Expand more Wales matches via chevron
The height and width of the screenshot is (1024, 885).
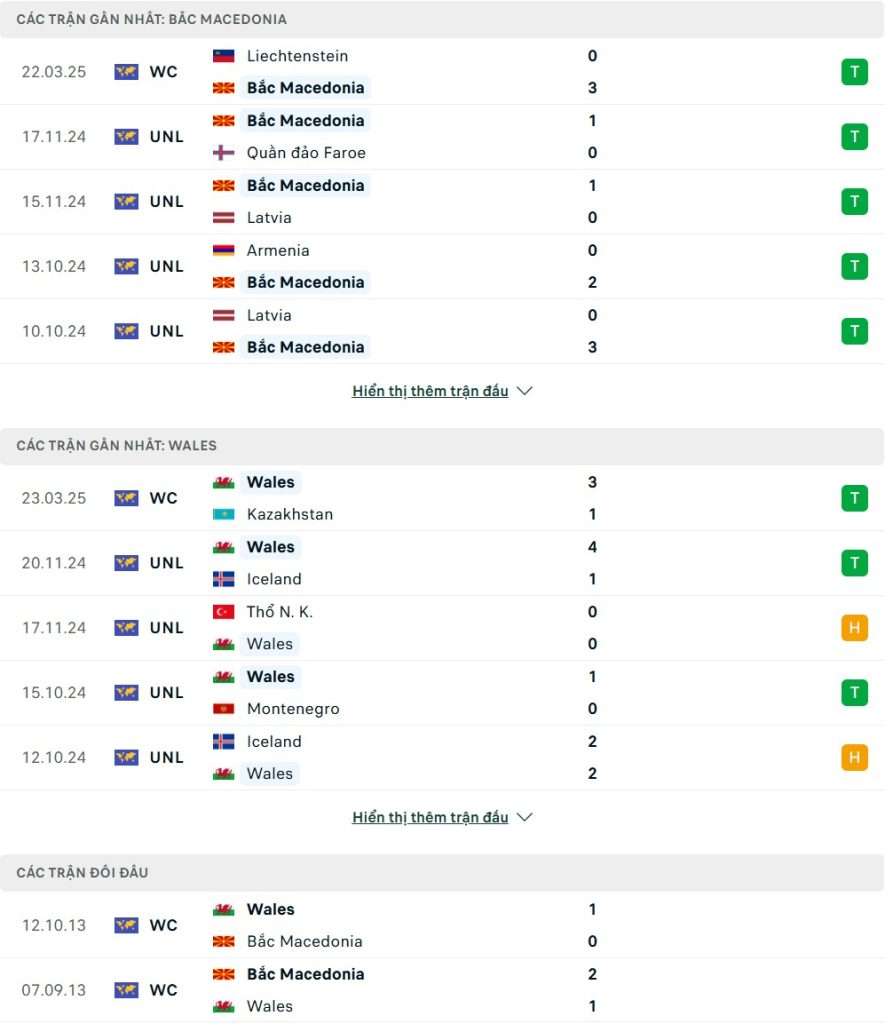tap(524, 818)
